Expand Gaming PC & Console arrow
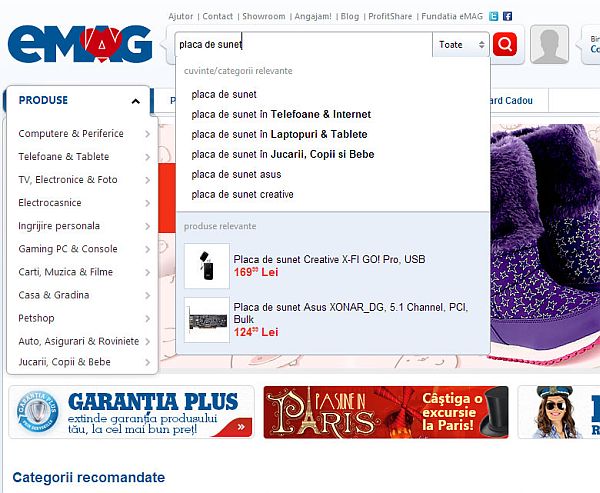Screen dimensions: 600x493 [147, 249]
